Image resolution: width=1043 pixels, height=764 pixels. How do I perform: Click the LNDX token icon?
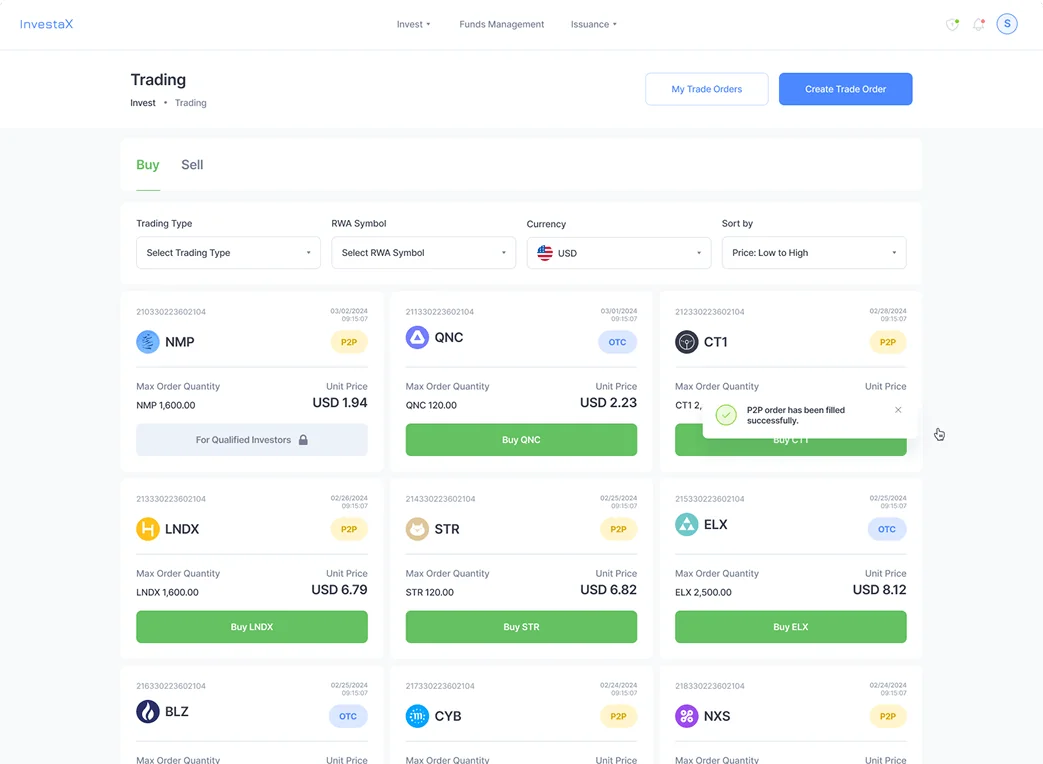point(148,529)
